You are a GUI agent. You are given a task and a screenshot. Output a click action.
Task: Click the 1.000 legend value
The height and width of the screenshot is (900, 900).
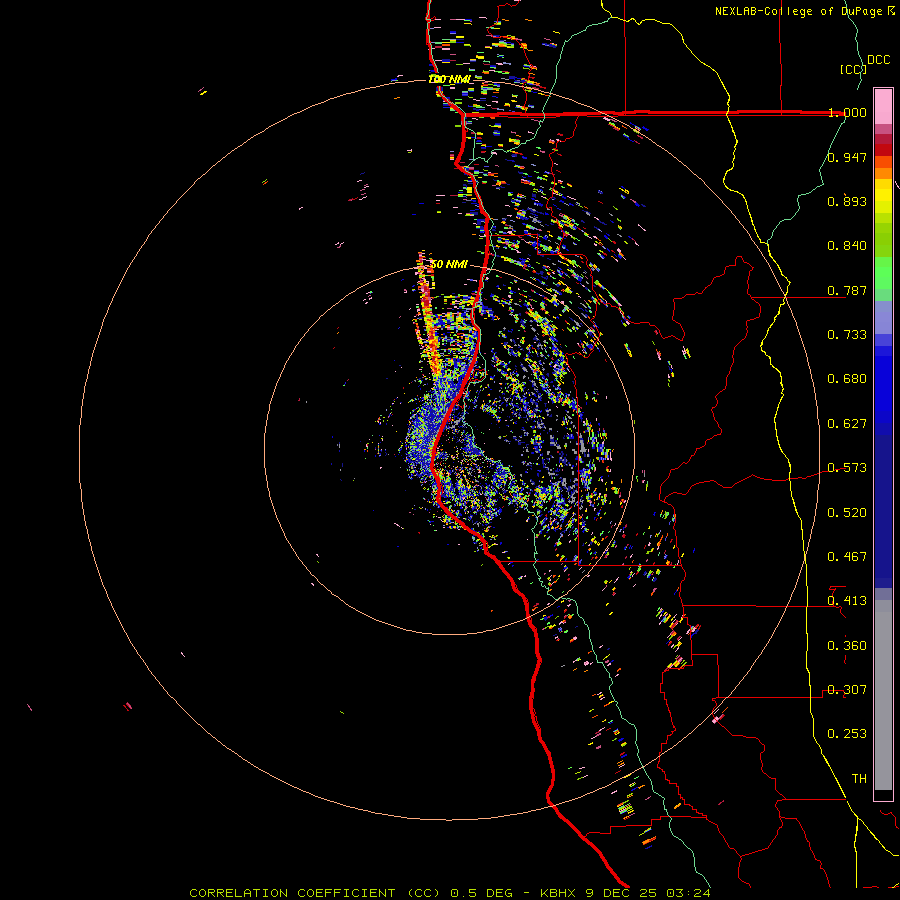[847, 112]
